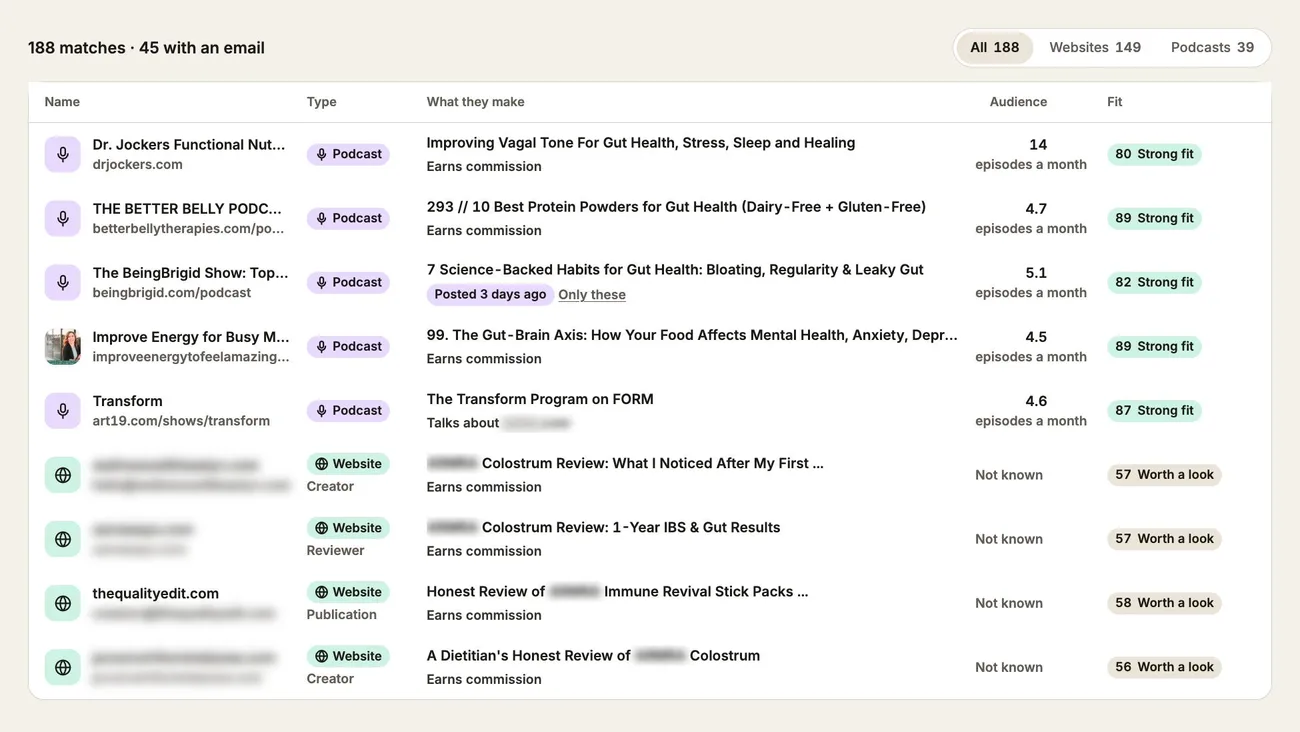Open 'The Transform Program on FORM' title
This screenshot has width=1300, height=732.
click(x=540, y=399)
